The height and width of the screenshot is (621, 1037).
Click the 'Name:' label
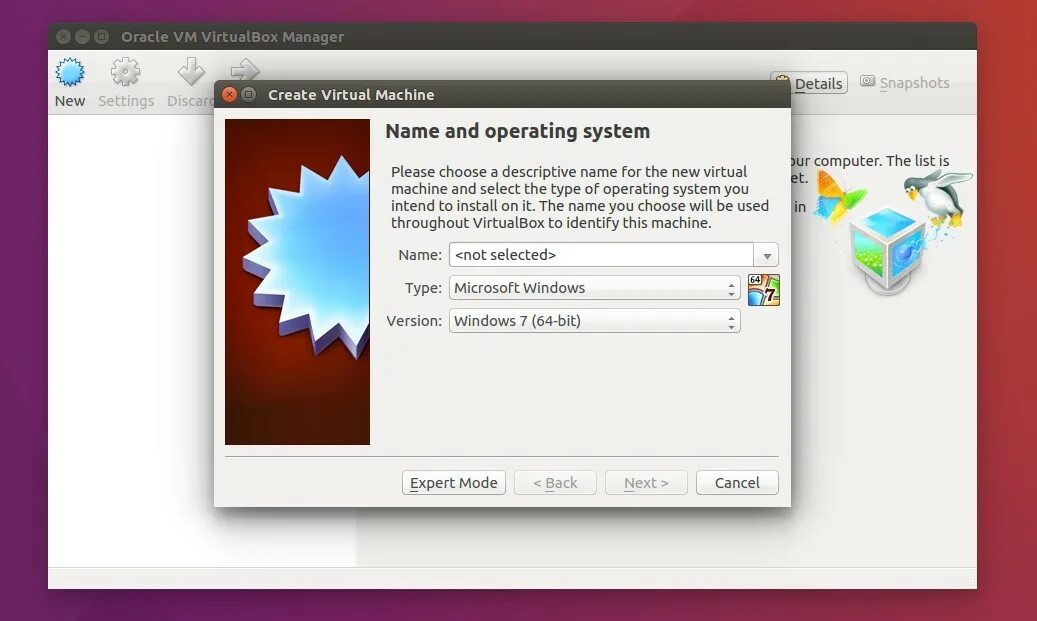pos(419,255)
